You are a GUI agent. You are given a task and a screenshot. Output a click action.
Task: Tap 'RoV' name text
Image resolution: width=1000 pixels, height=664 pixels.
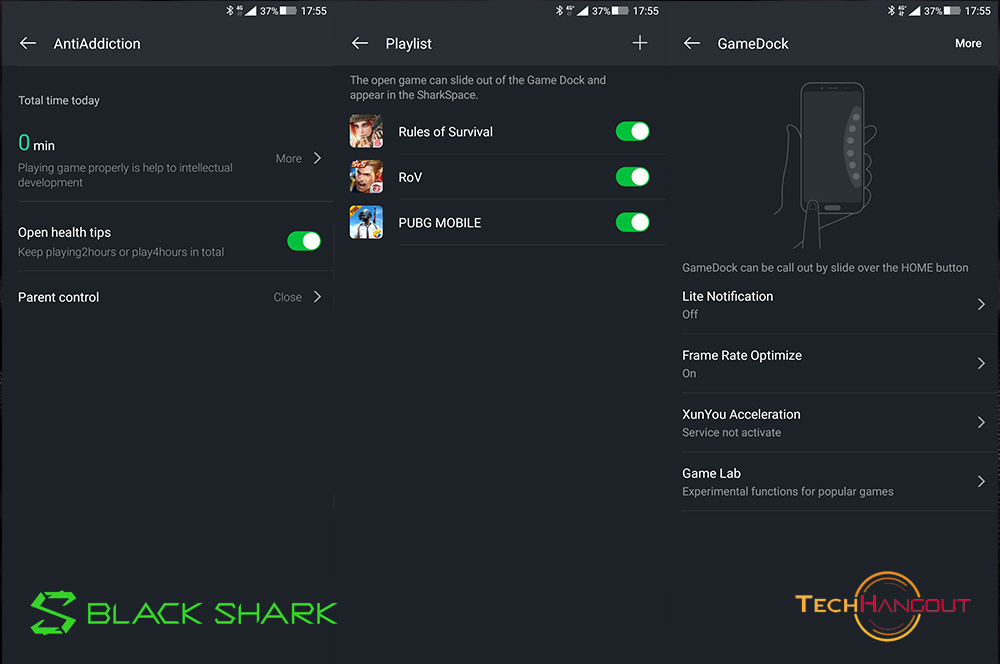point(410,177)
